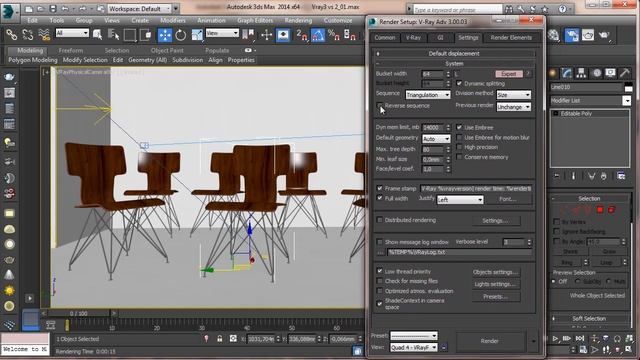
Task: Click the Dyn mem limit input field
Action: [x=433, y=127]
